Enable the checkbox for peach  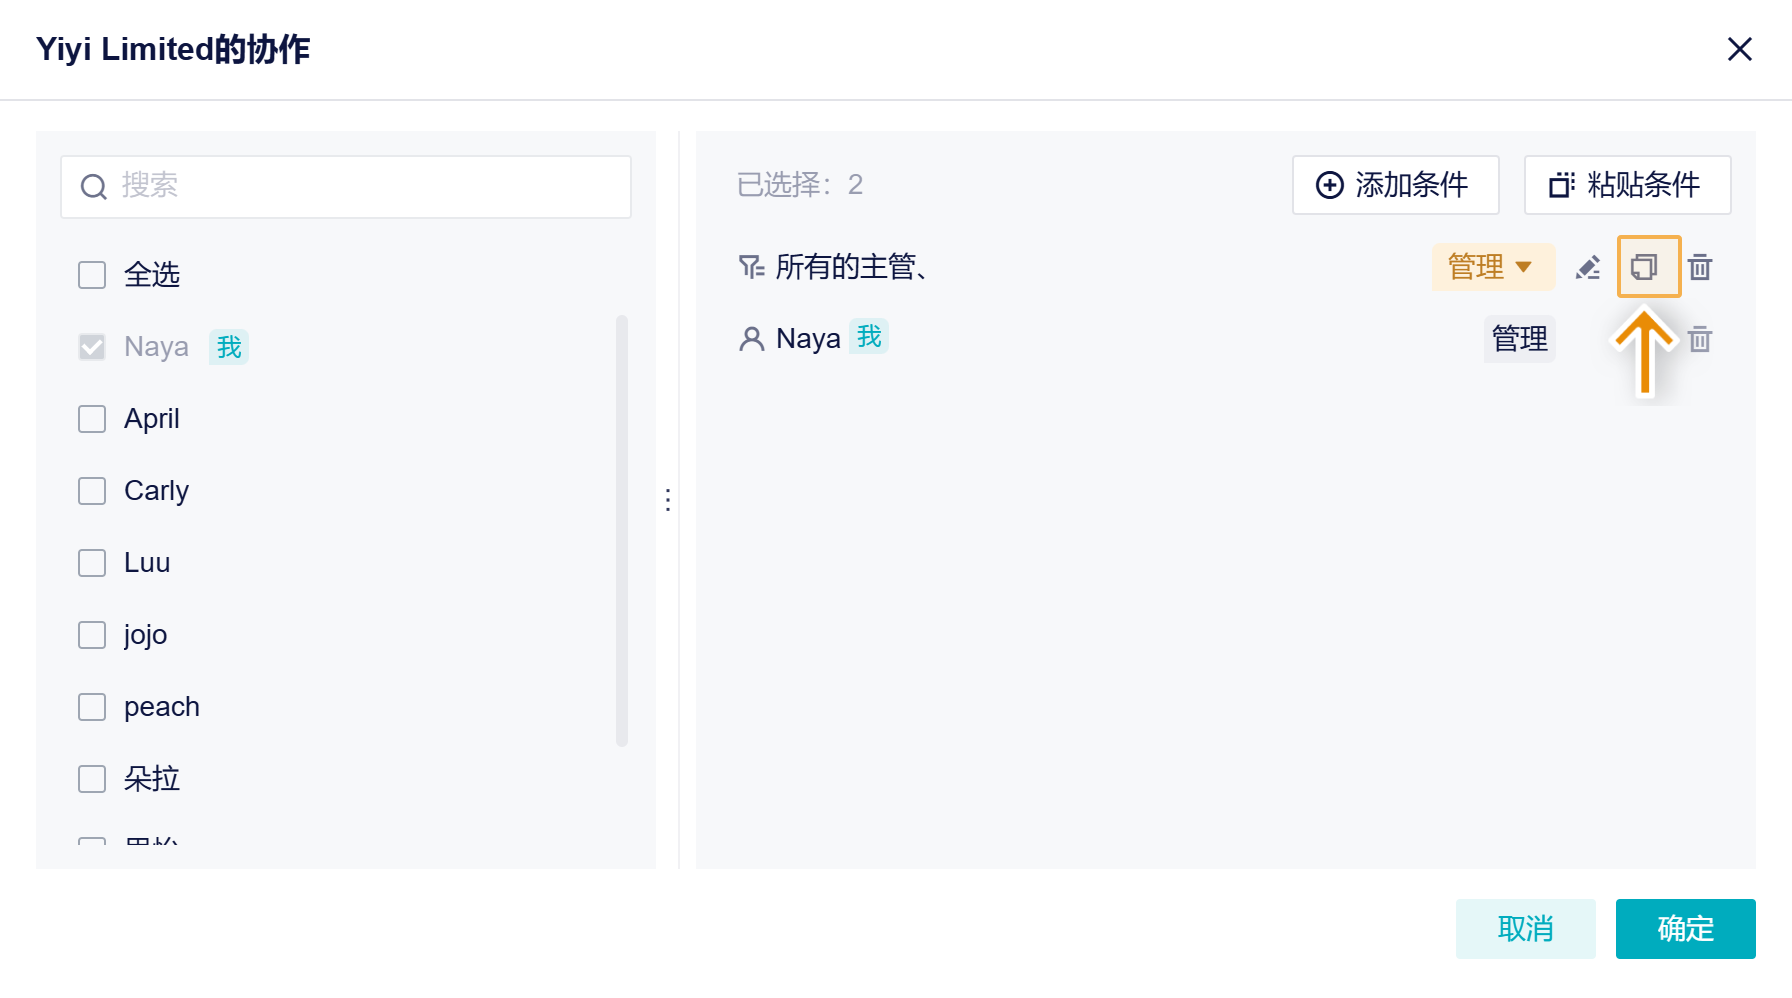pyautogui.click(x=91, y=706)
